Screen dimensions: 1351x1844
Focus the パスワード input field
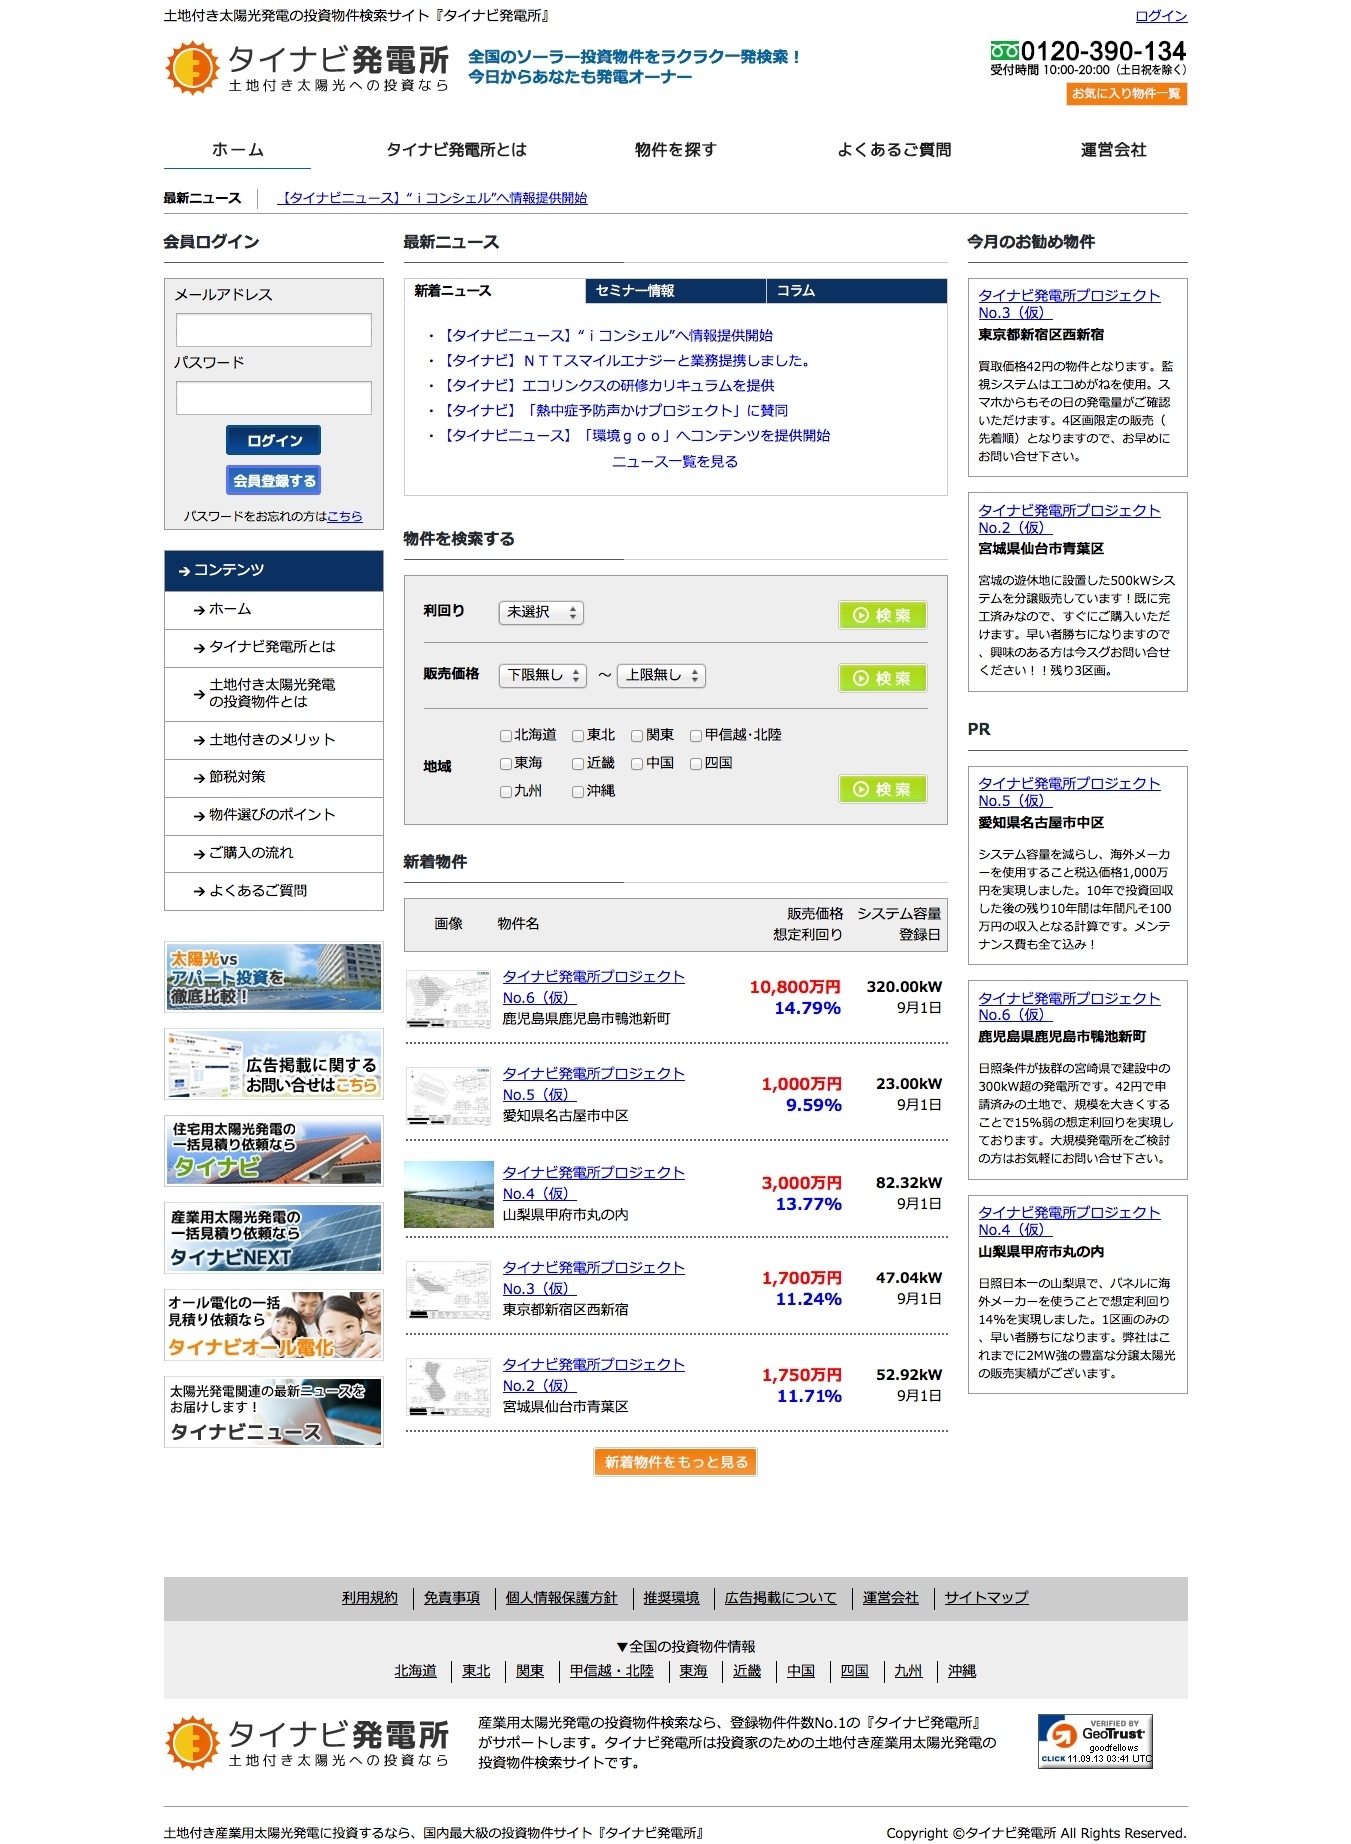coord(274,398)
